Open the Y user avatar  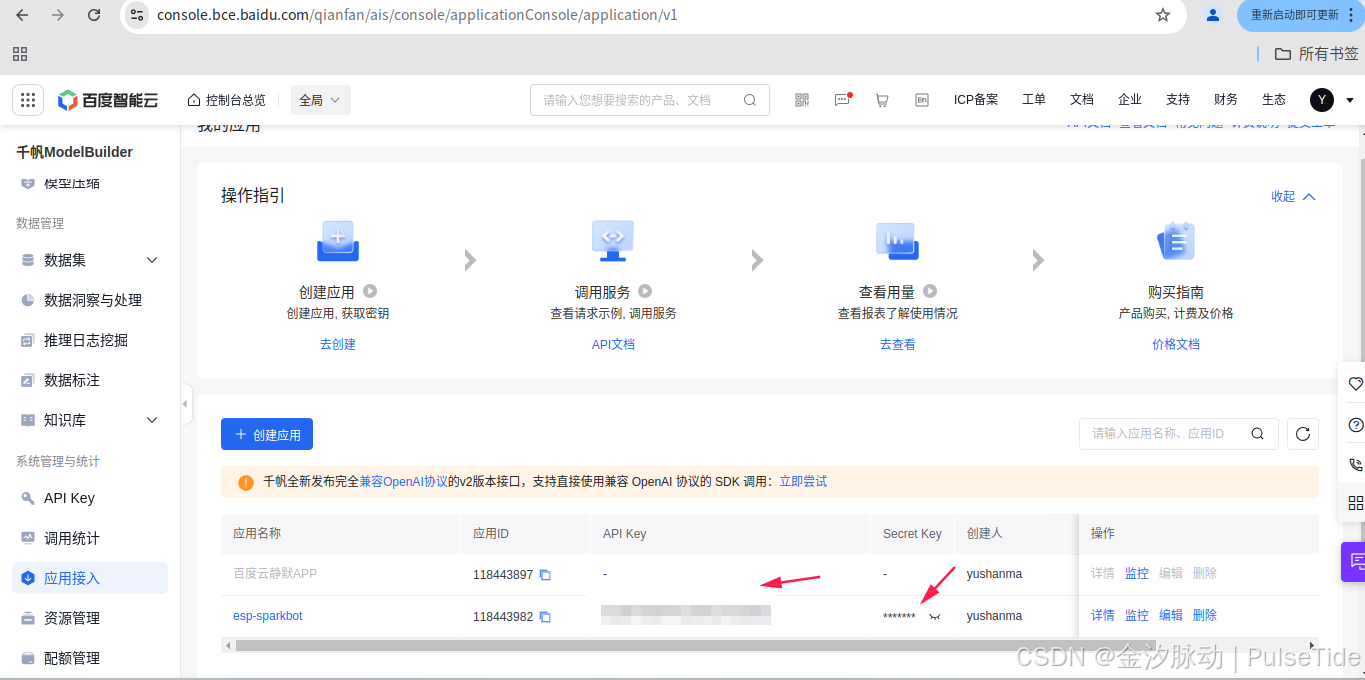coord(1322,100)
